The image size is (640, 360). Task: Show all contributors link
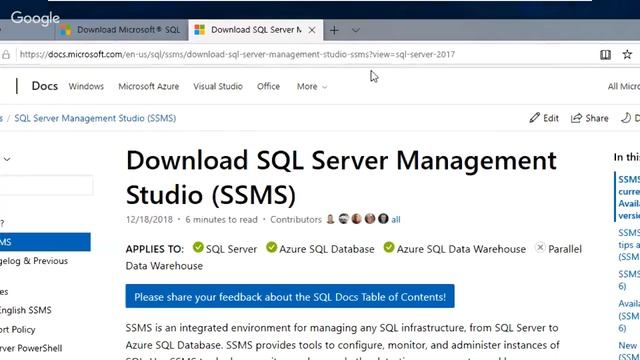point(396,220)
